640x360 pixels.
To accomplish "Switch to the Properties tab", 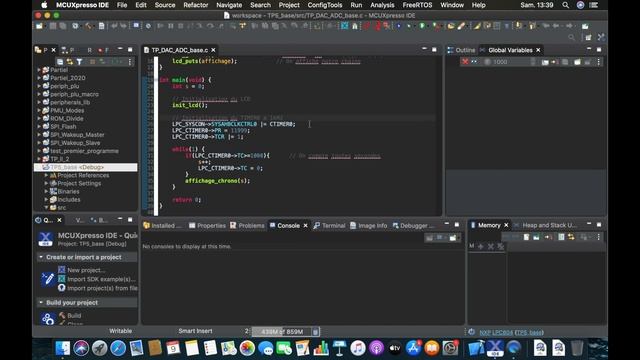I will pyautogui.click(x=207, y=225).
